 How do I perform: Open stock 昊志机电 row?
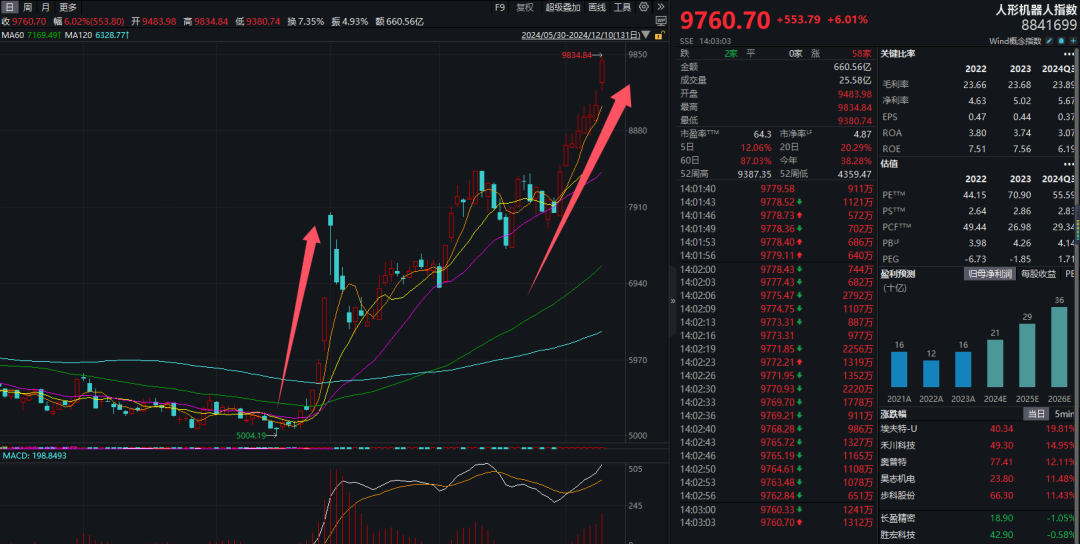[x=979, y=479]
